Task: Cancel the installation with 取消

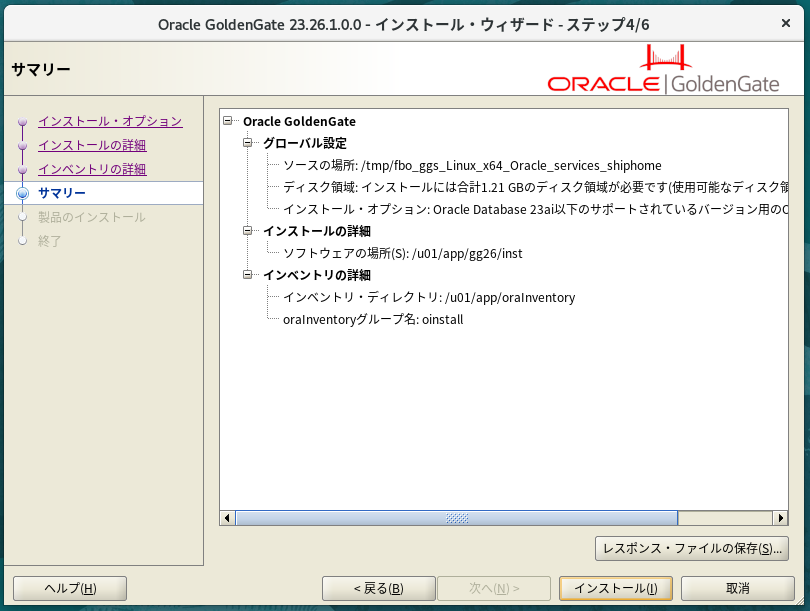Action: 738,588
